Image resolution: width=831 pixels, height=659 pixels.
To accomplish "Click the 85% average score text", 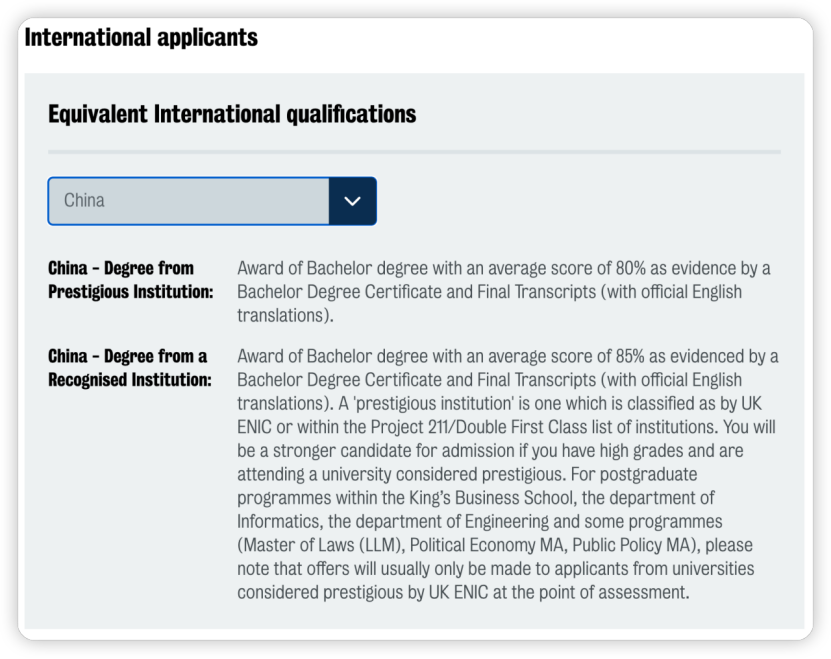I will click(630, 356).
